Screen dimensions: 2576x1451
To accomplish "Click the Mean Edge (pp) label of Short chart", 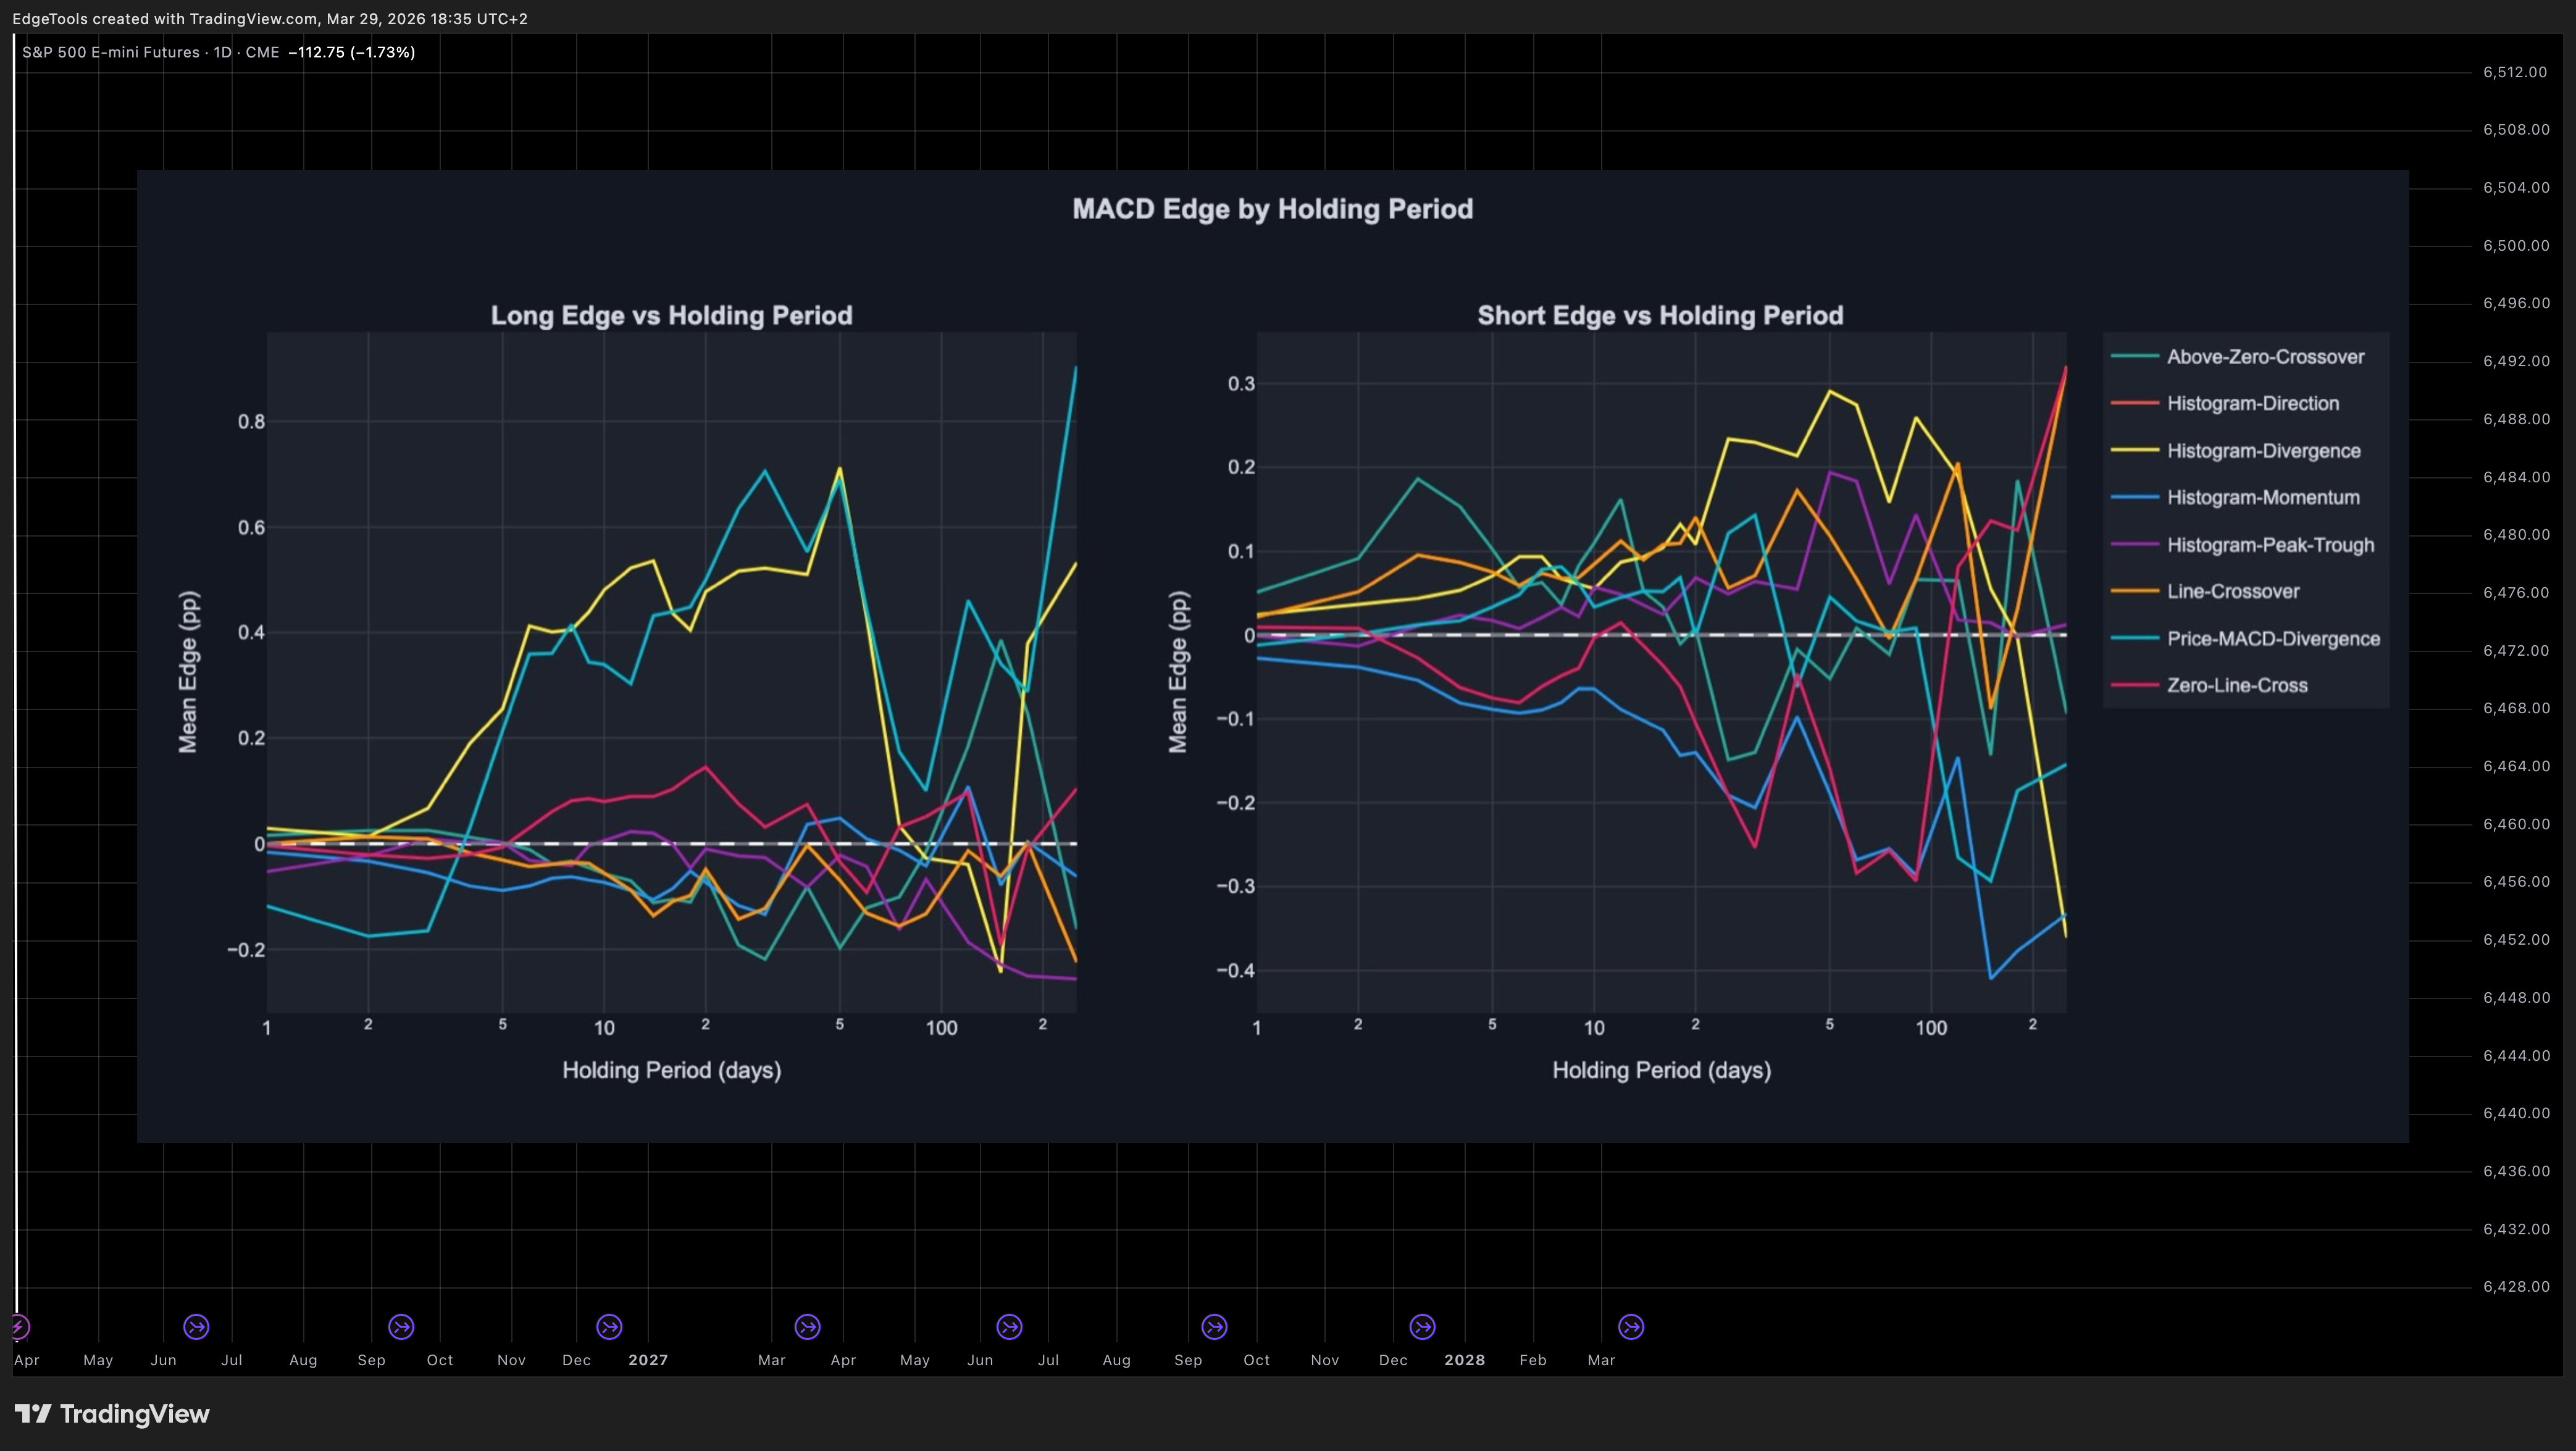I will (x=1178, y=672).
